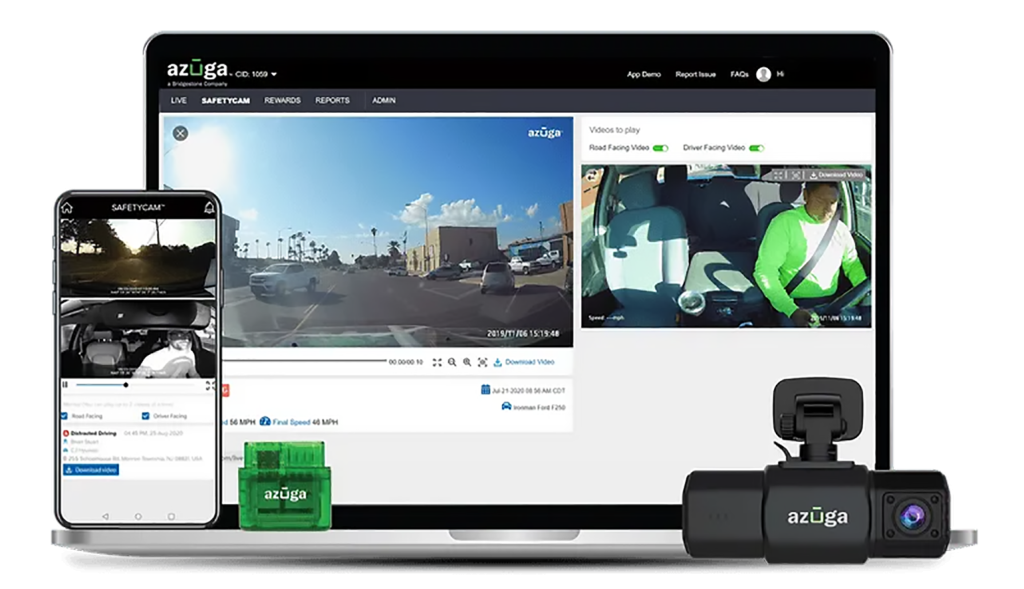Tap the Android back button on phone

point(105,517)
